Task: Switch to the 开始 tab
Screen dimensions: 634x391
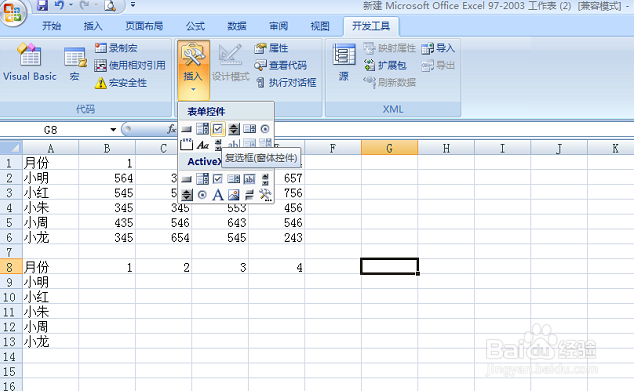Action: 52,26
